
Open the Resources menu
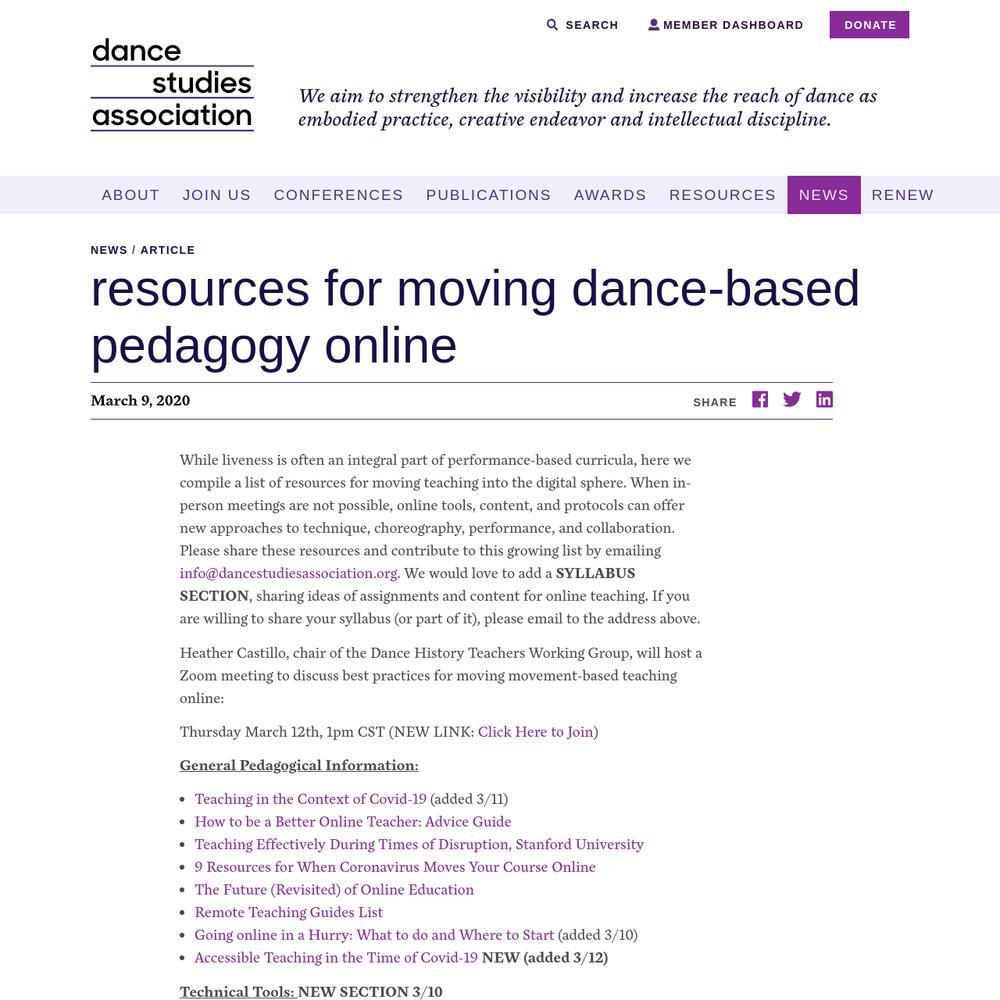pos(723,195)
